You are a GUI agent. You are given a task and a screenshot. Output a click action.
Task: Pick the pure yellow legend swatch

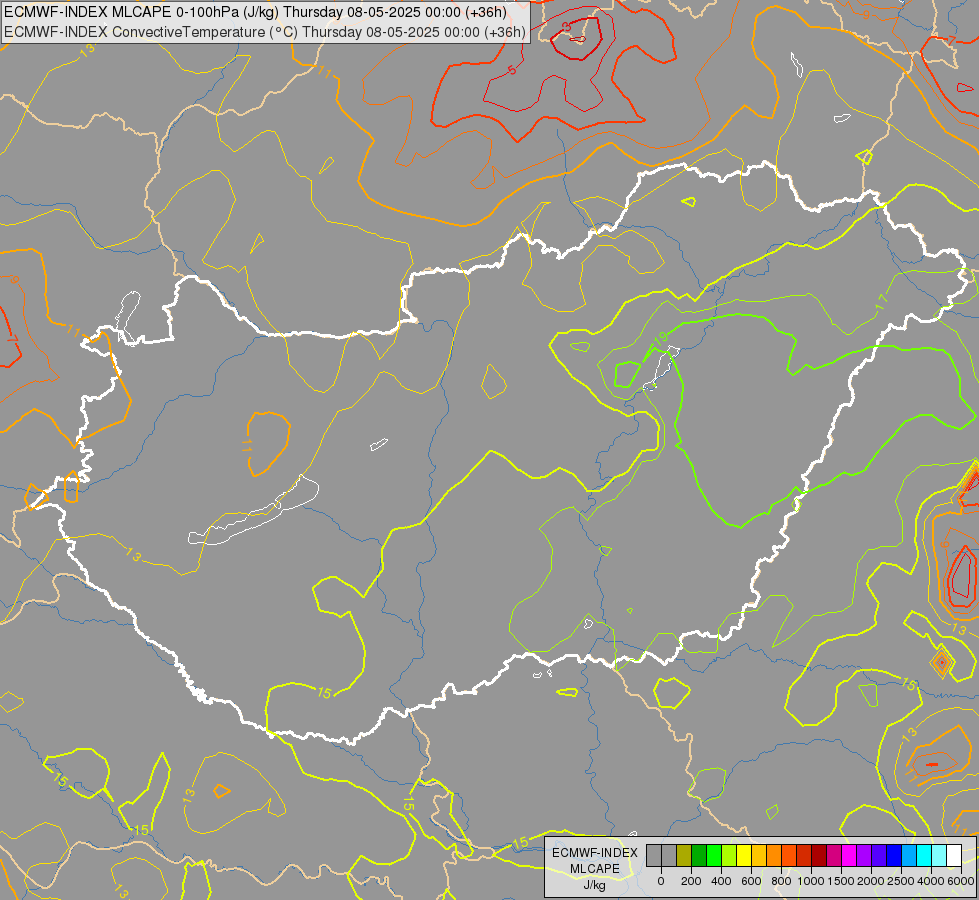(x=744, y=855)
